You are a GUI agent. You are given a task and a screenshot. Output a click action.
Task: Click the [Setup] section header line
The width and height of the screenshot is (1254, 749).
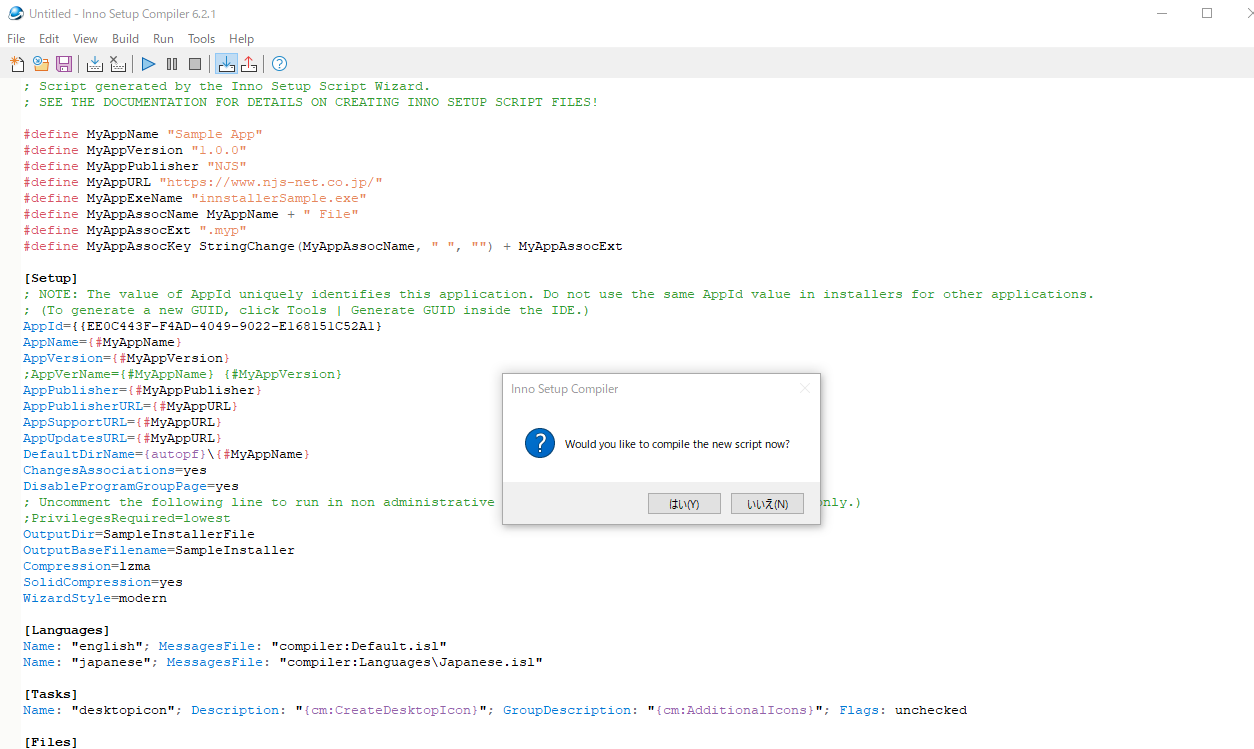(50, 278)
